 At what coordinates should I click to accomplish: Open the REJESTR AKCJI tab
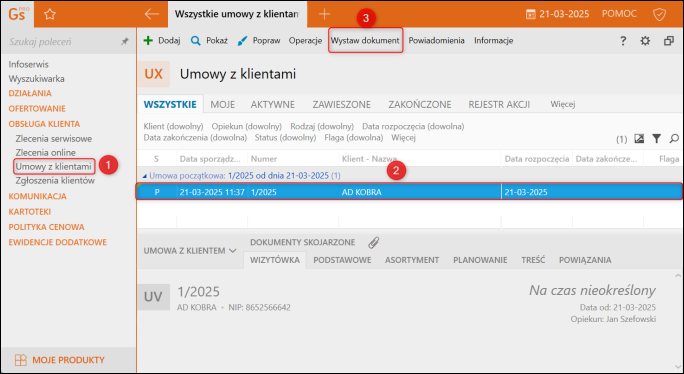click(499, 105)
